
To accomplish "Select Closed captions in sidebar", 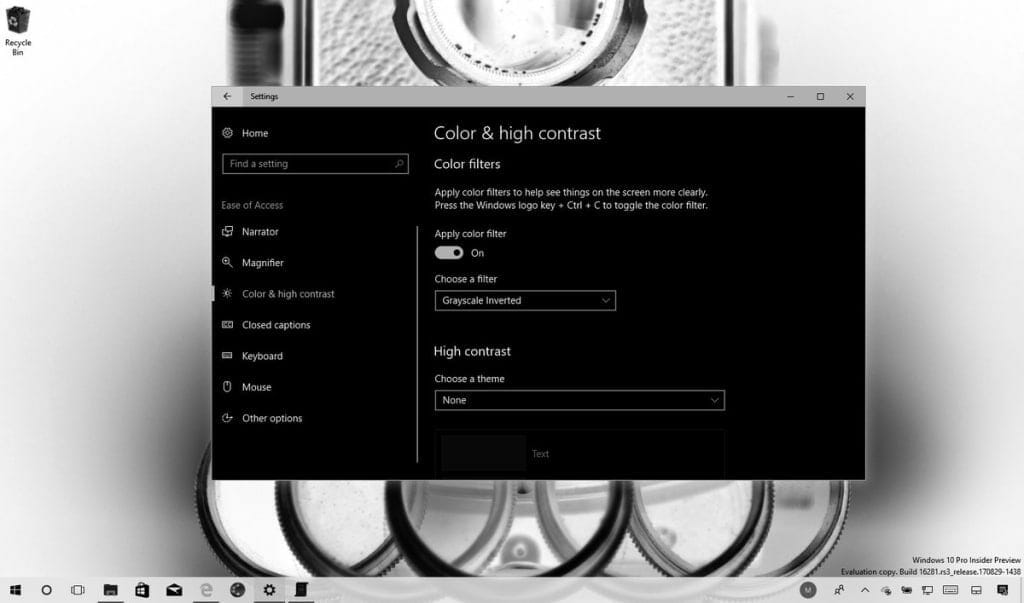I will [x=275, y=325].
